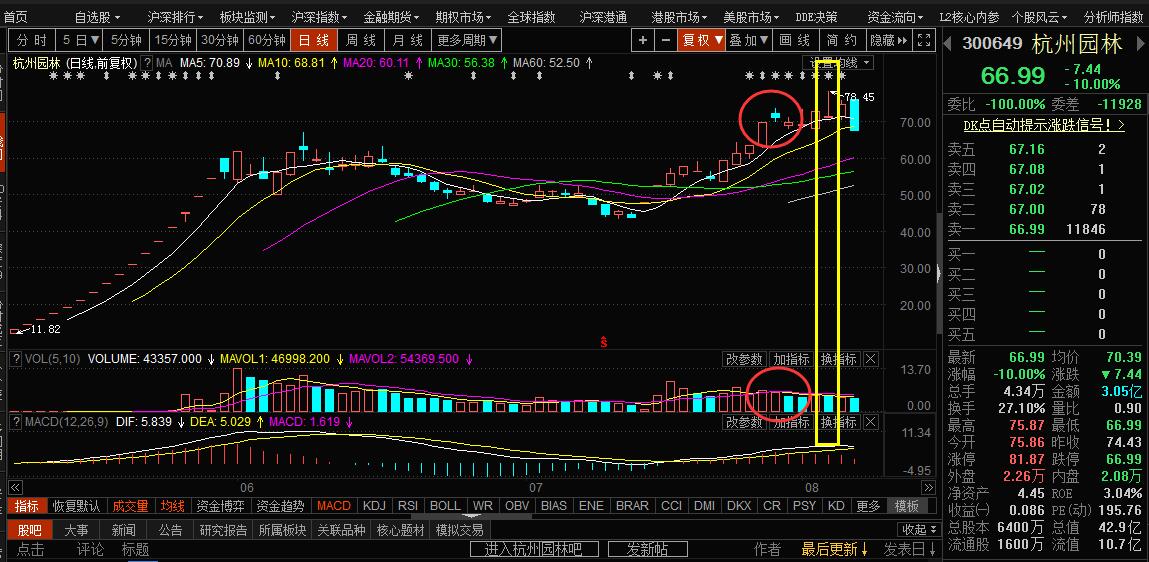Click the 更多 indicators button
The width and height of the screenshot is (1149, 562).
click(x=868, y=506)
